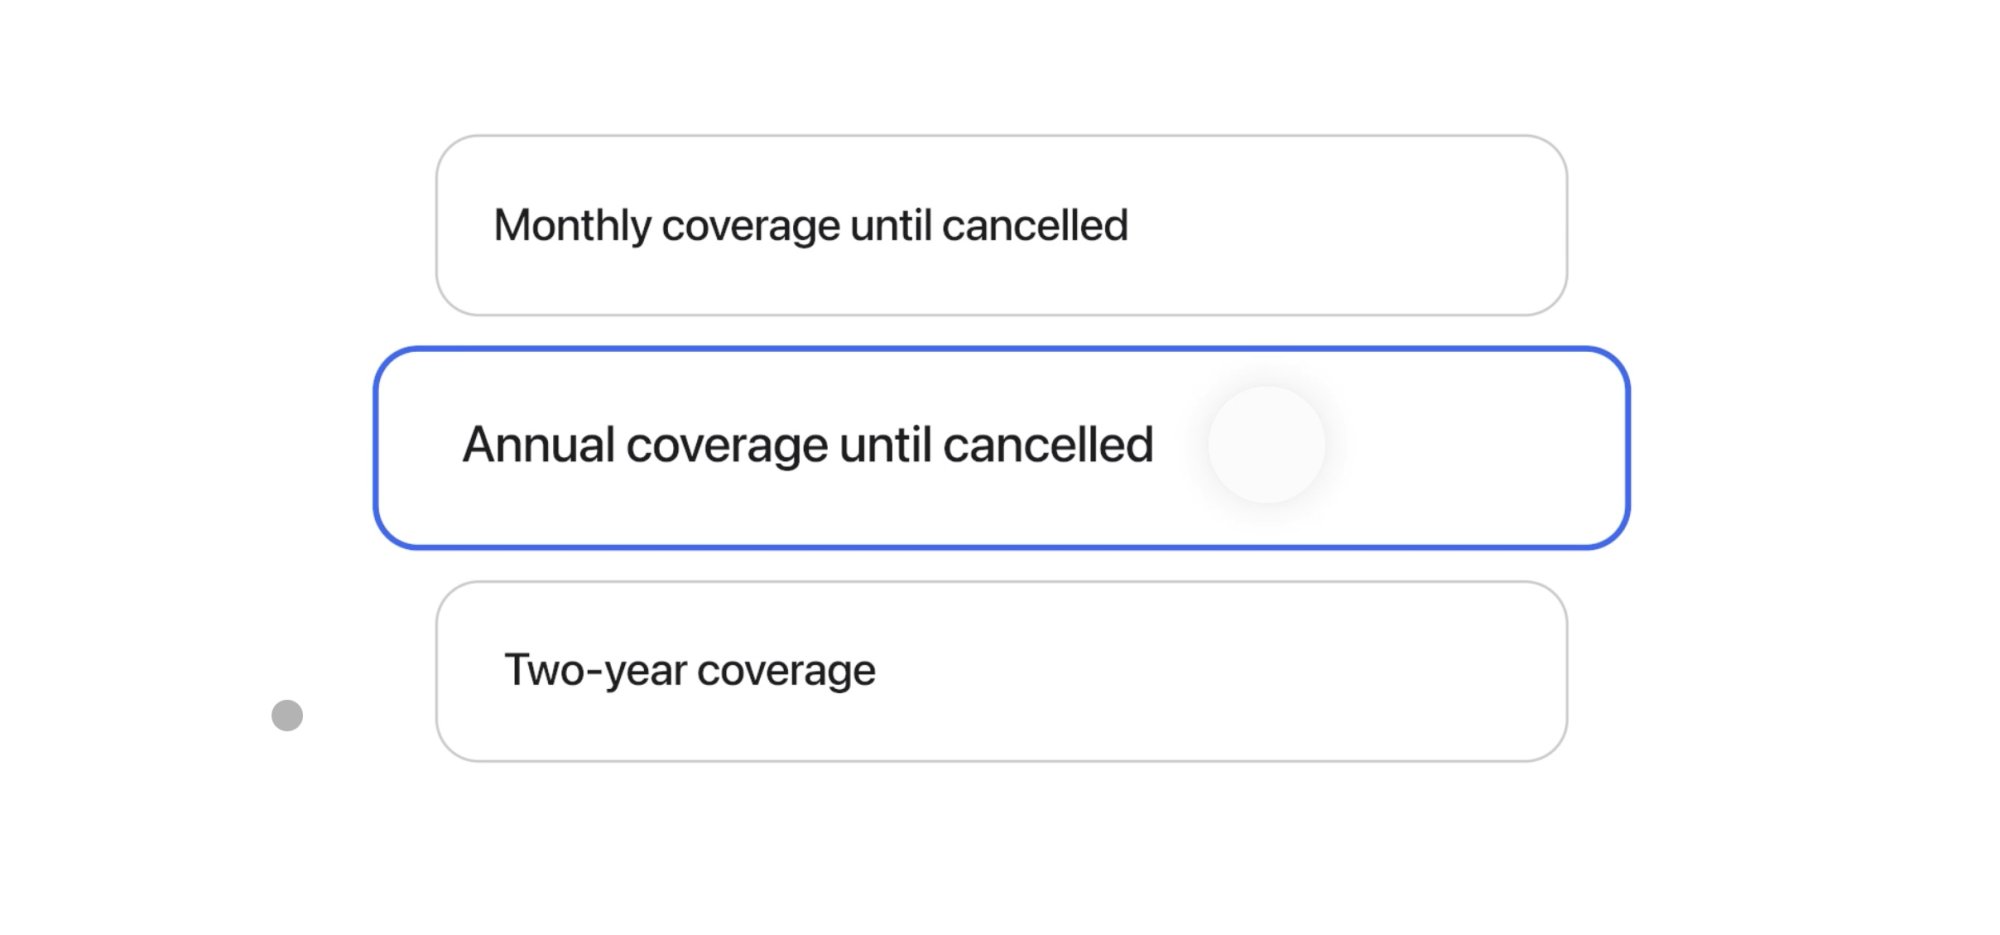Select the yearly renewing coverage plan
The image size is (2000, 935).
[1000, 447]
